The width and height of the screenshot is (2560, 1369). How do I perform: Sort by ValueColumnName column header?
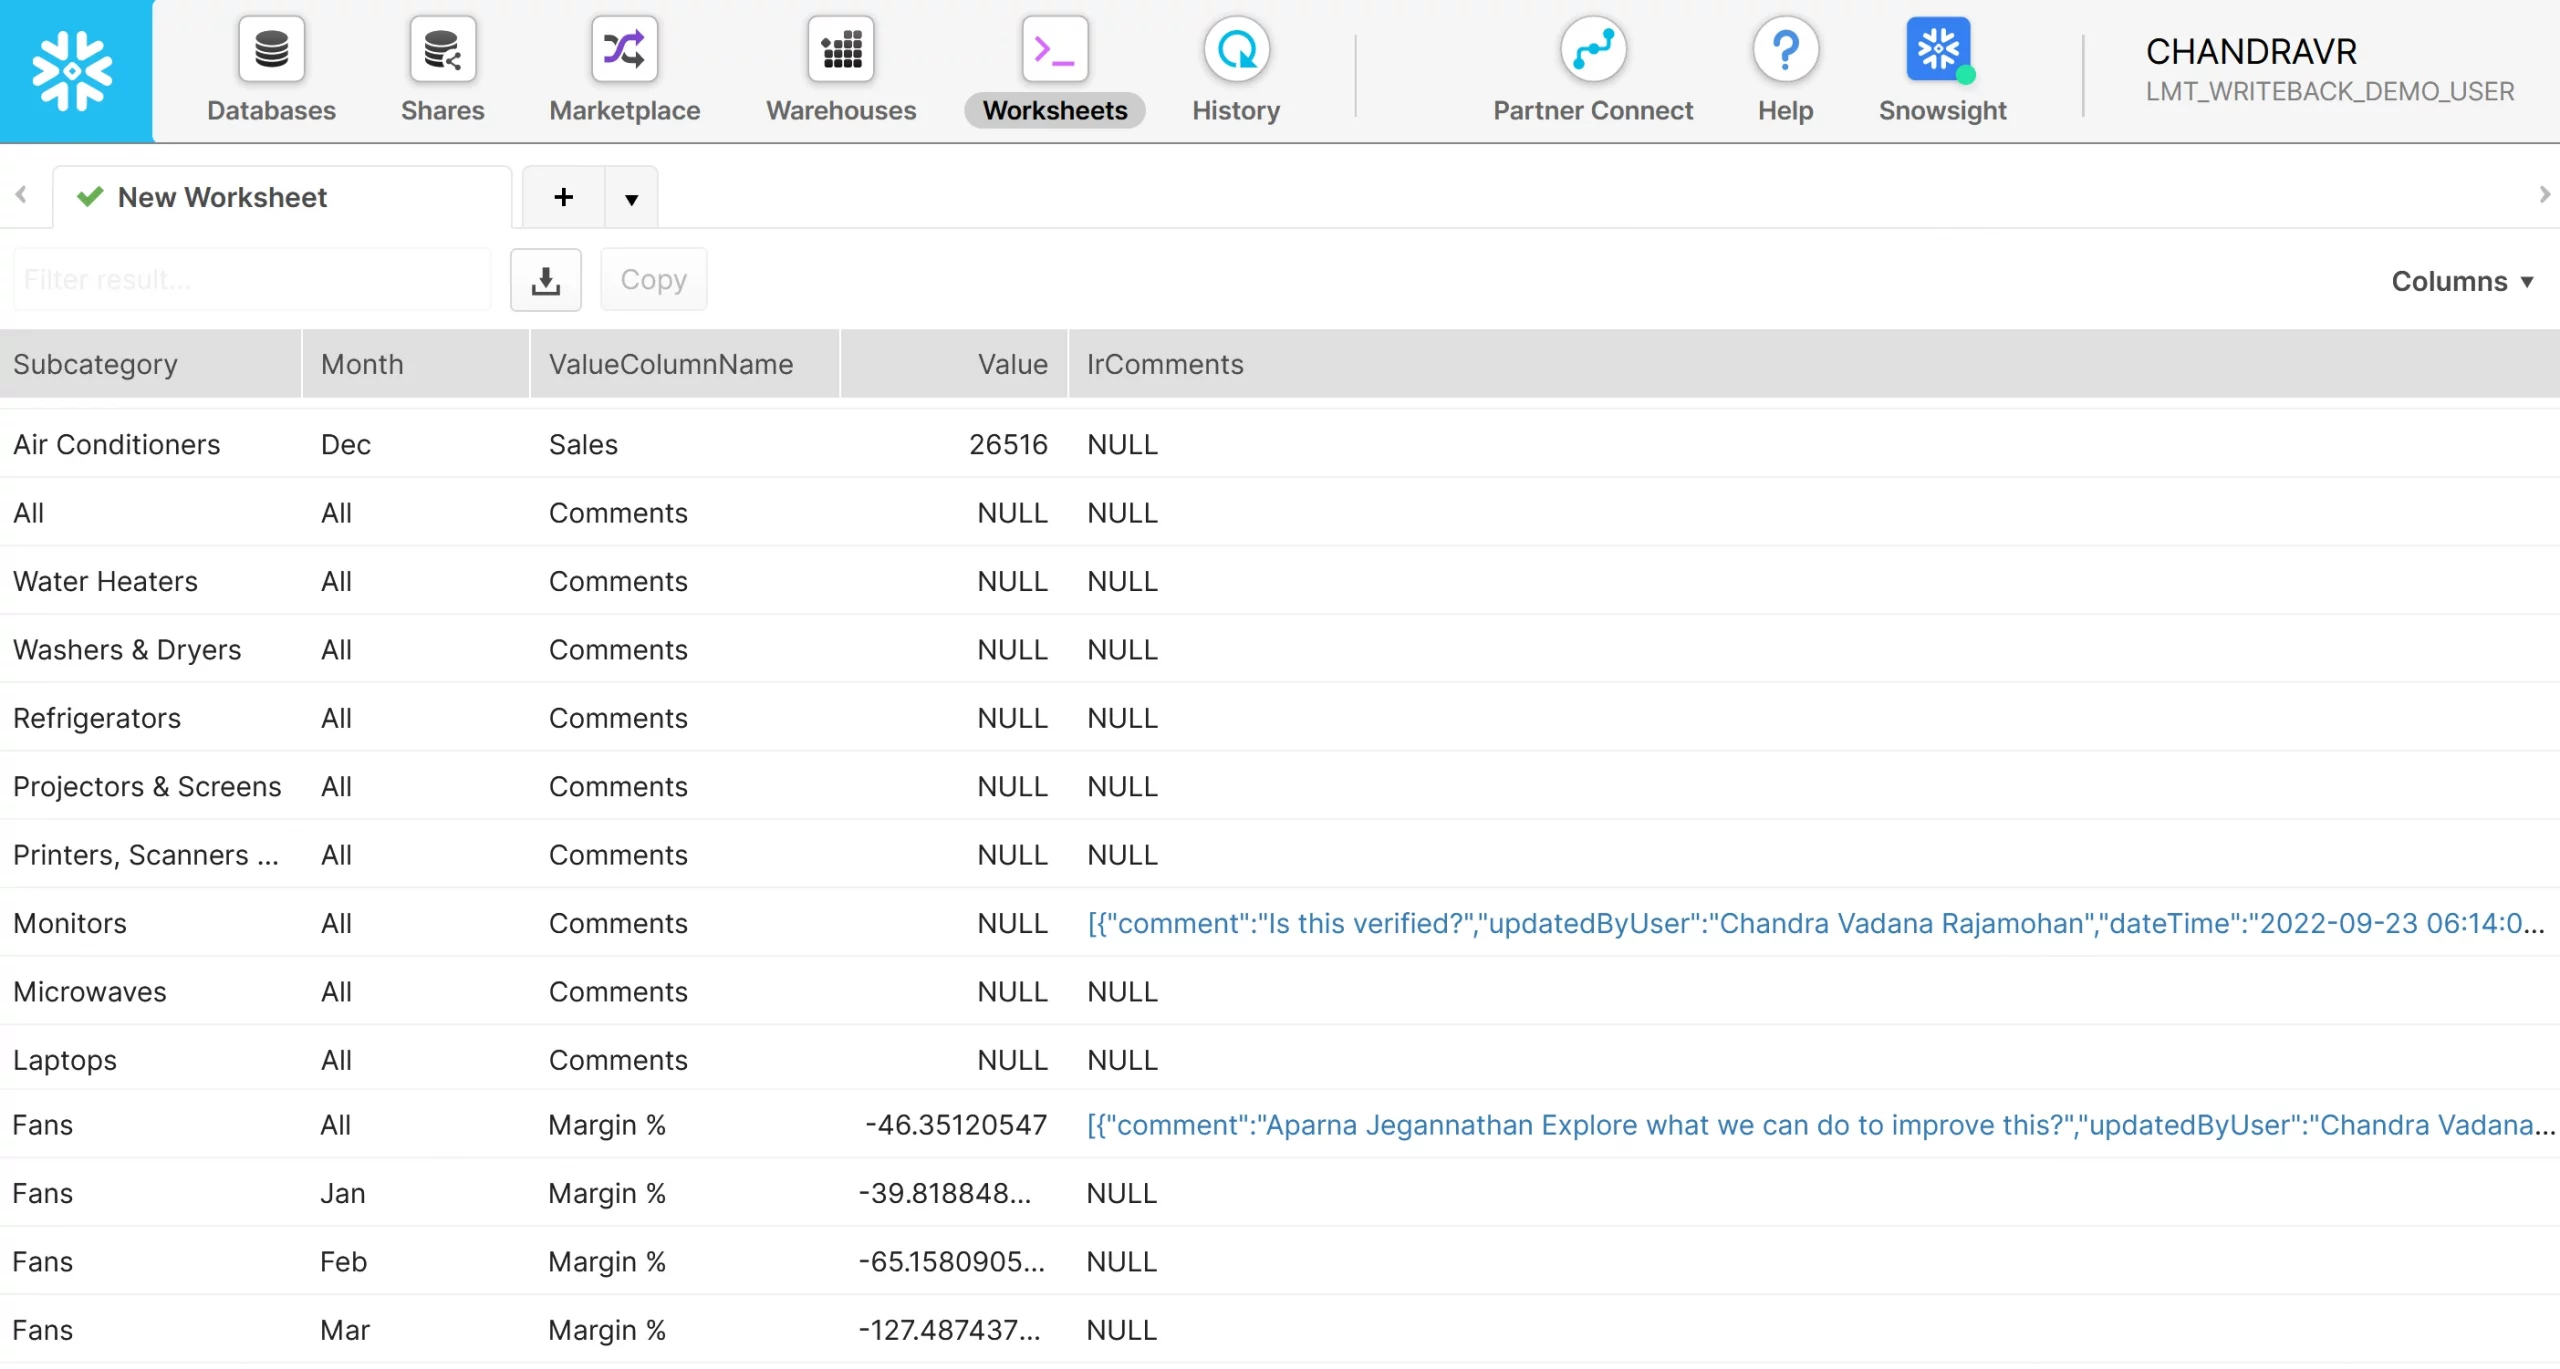coord(685,364)
